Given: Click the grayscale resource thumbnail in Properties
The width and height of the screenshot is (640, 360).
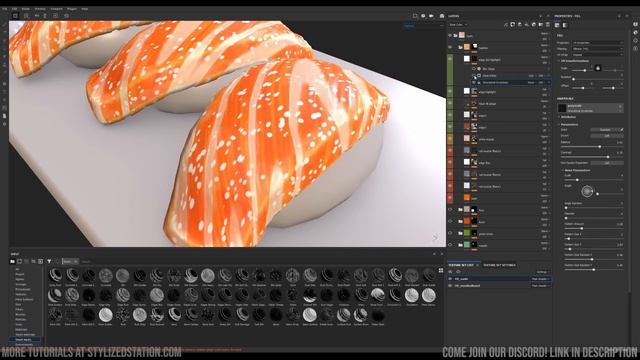Looking at the screenshot, I should click(x=562, y=108).
